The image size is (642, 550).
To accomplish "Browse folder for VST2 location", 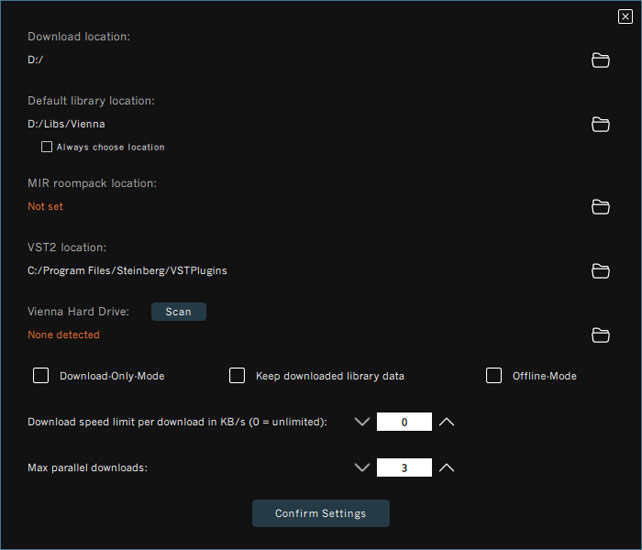I will point(600,271).
